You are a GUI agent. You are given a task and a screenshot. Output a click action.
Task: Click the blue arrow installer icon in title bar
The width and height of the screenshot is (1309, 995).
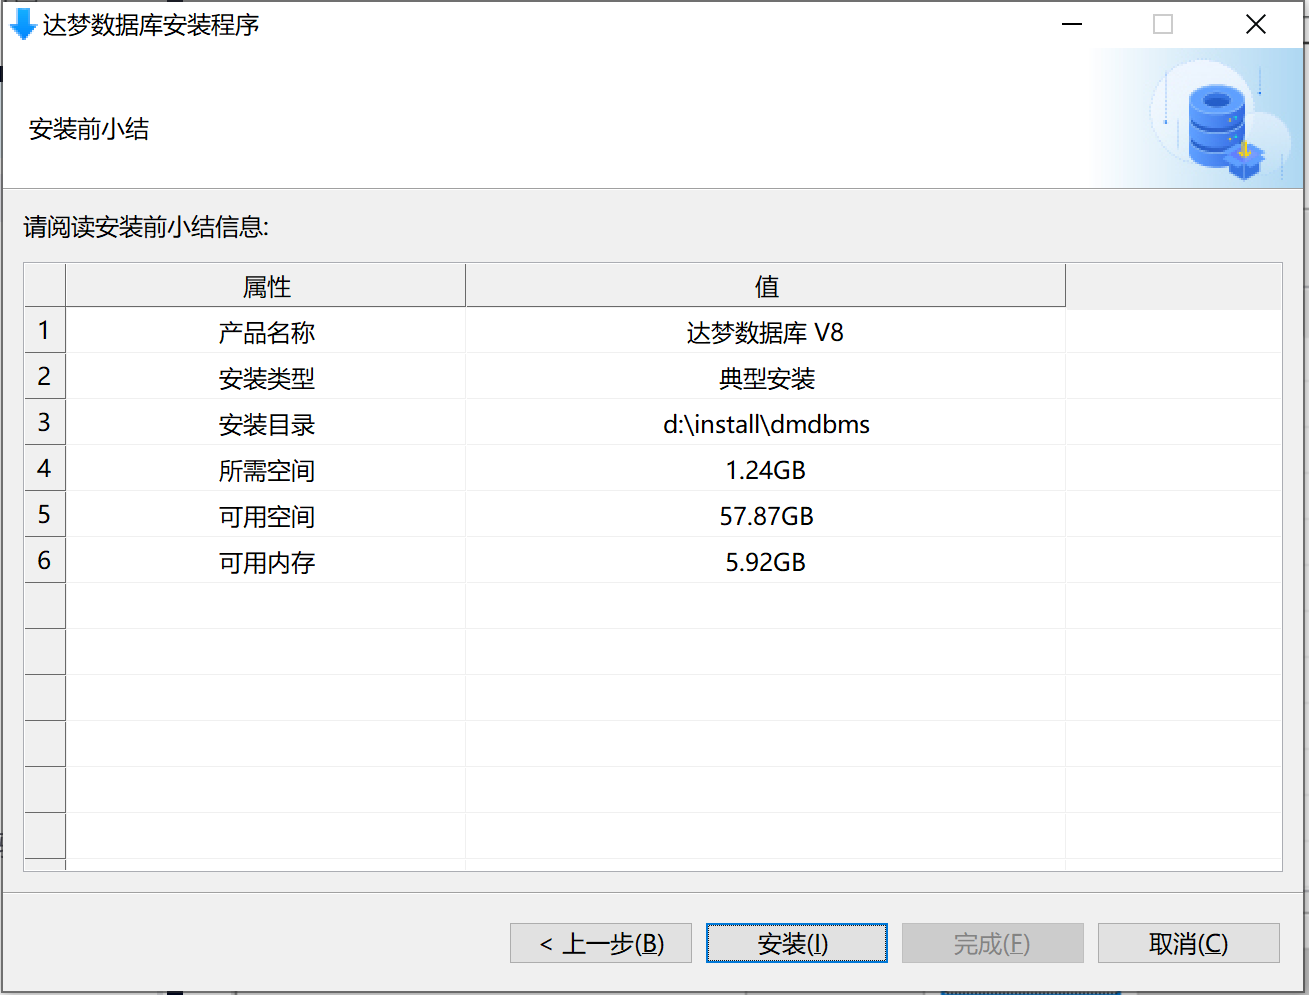pyautogui.click(x=22, y=24)
